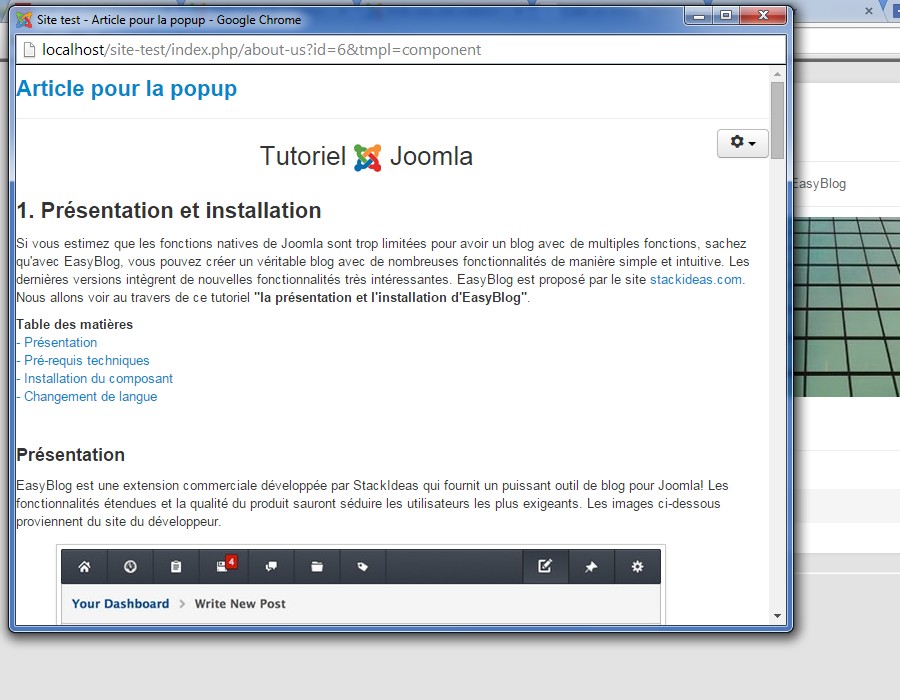
Task: Go to Installation du composant section
Action: point(98,379)
